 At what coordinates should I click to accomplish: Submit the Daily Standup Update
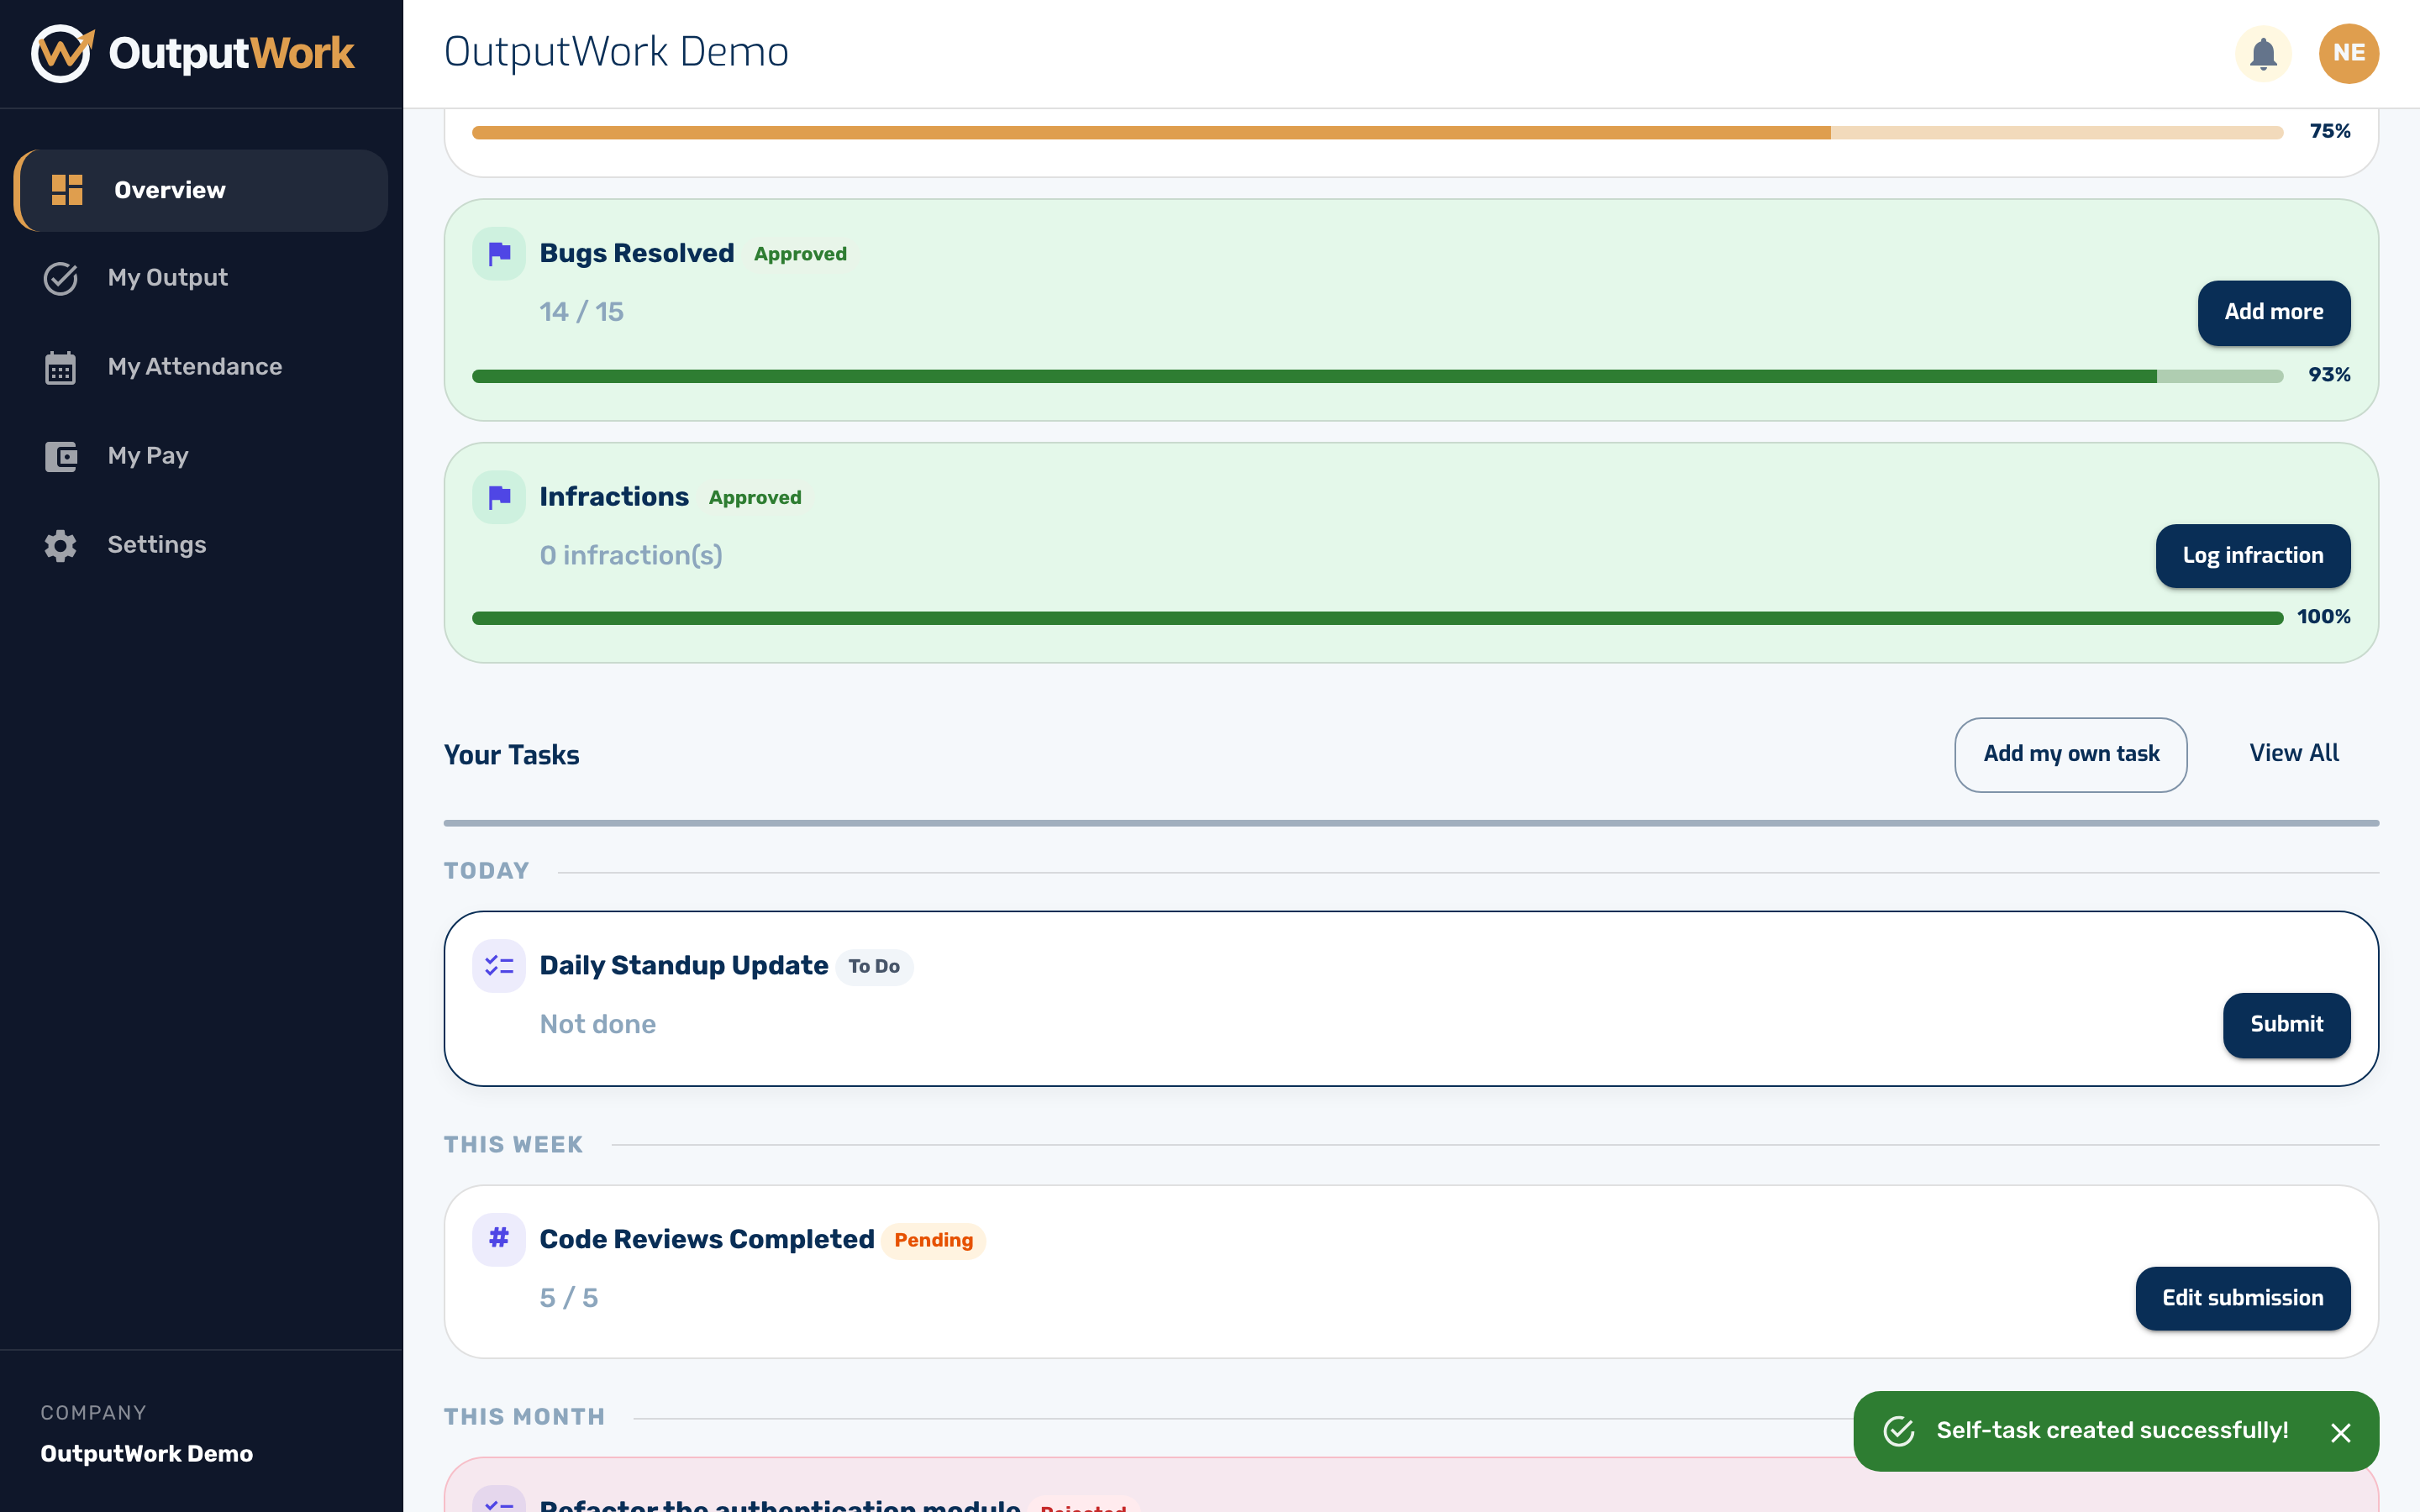[x=2286, y=1024]
